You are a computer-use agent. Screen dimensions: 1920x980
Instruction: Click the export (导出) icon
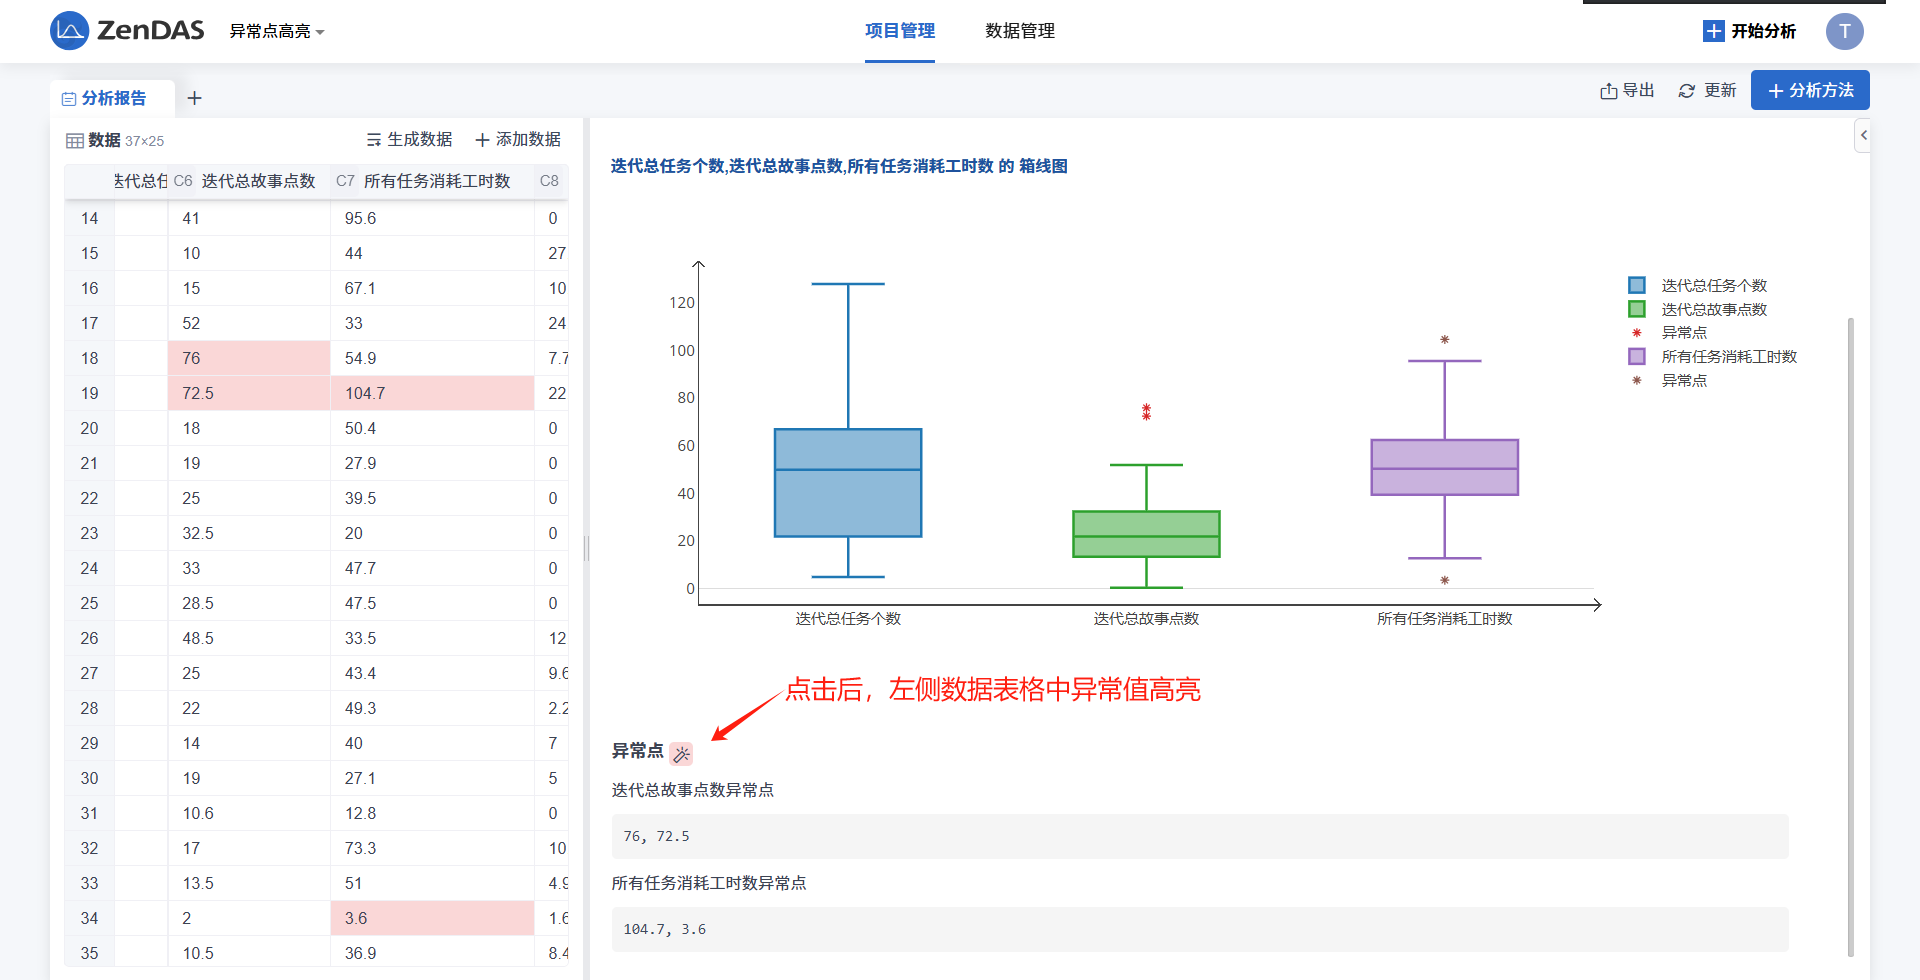coord(1608,91)
